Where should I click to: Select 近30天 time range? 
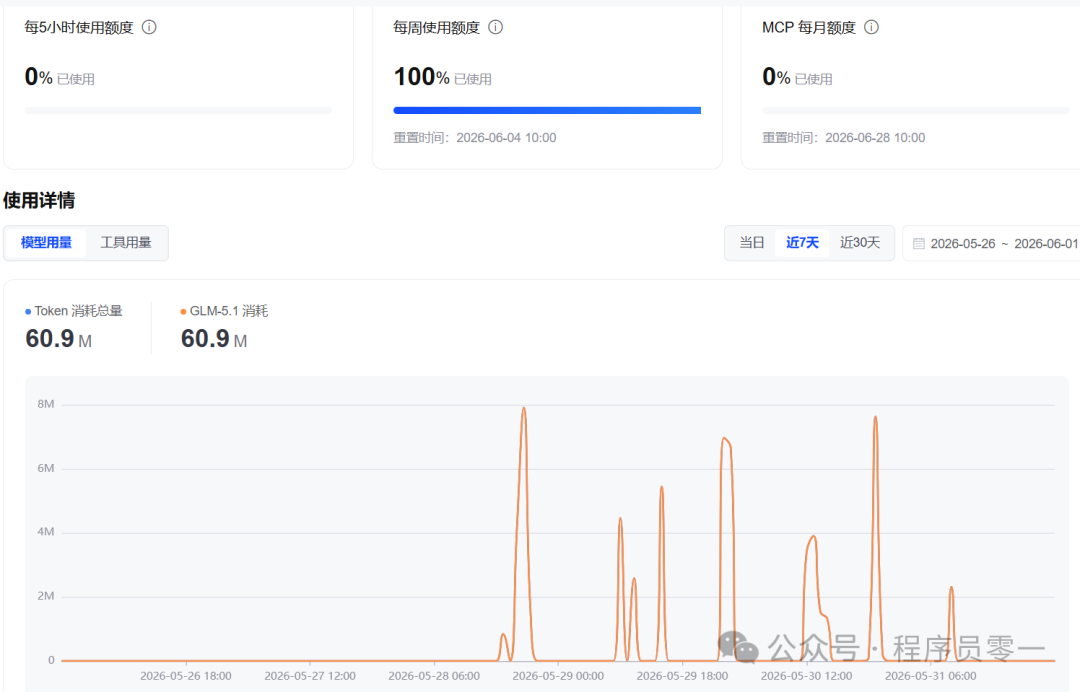coord(860,243)
